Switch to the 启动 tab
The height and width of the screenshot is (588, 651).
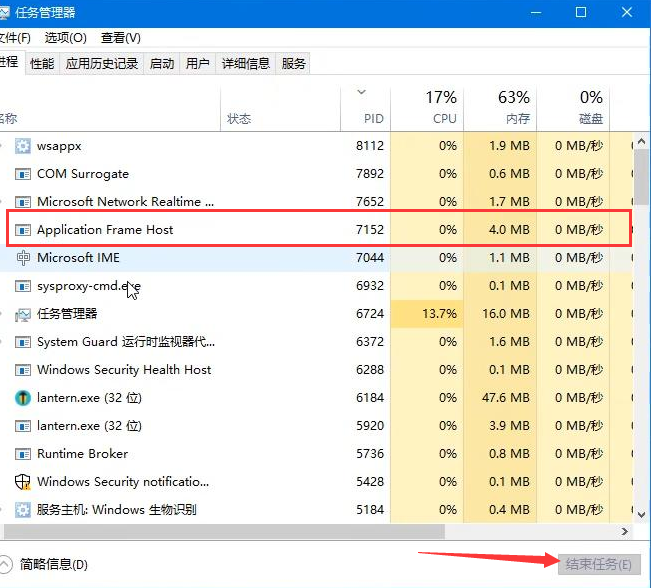point(162,64)
